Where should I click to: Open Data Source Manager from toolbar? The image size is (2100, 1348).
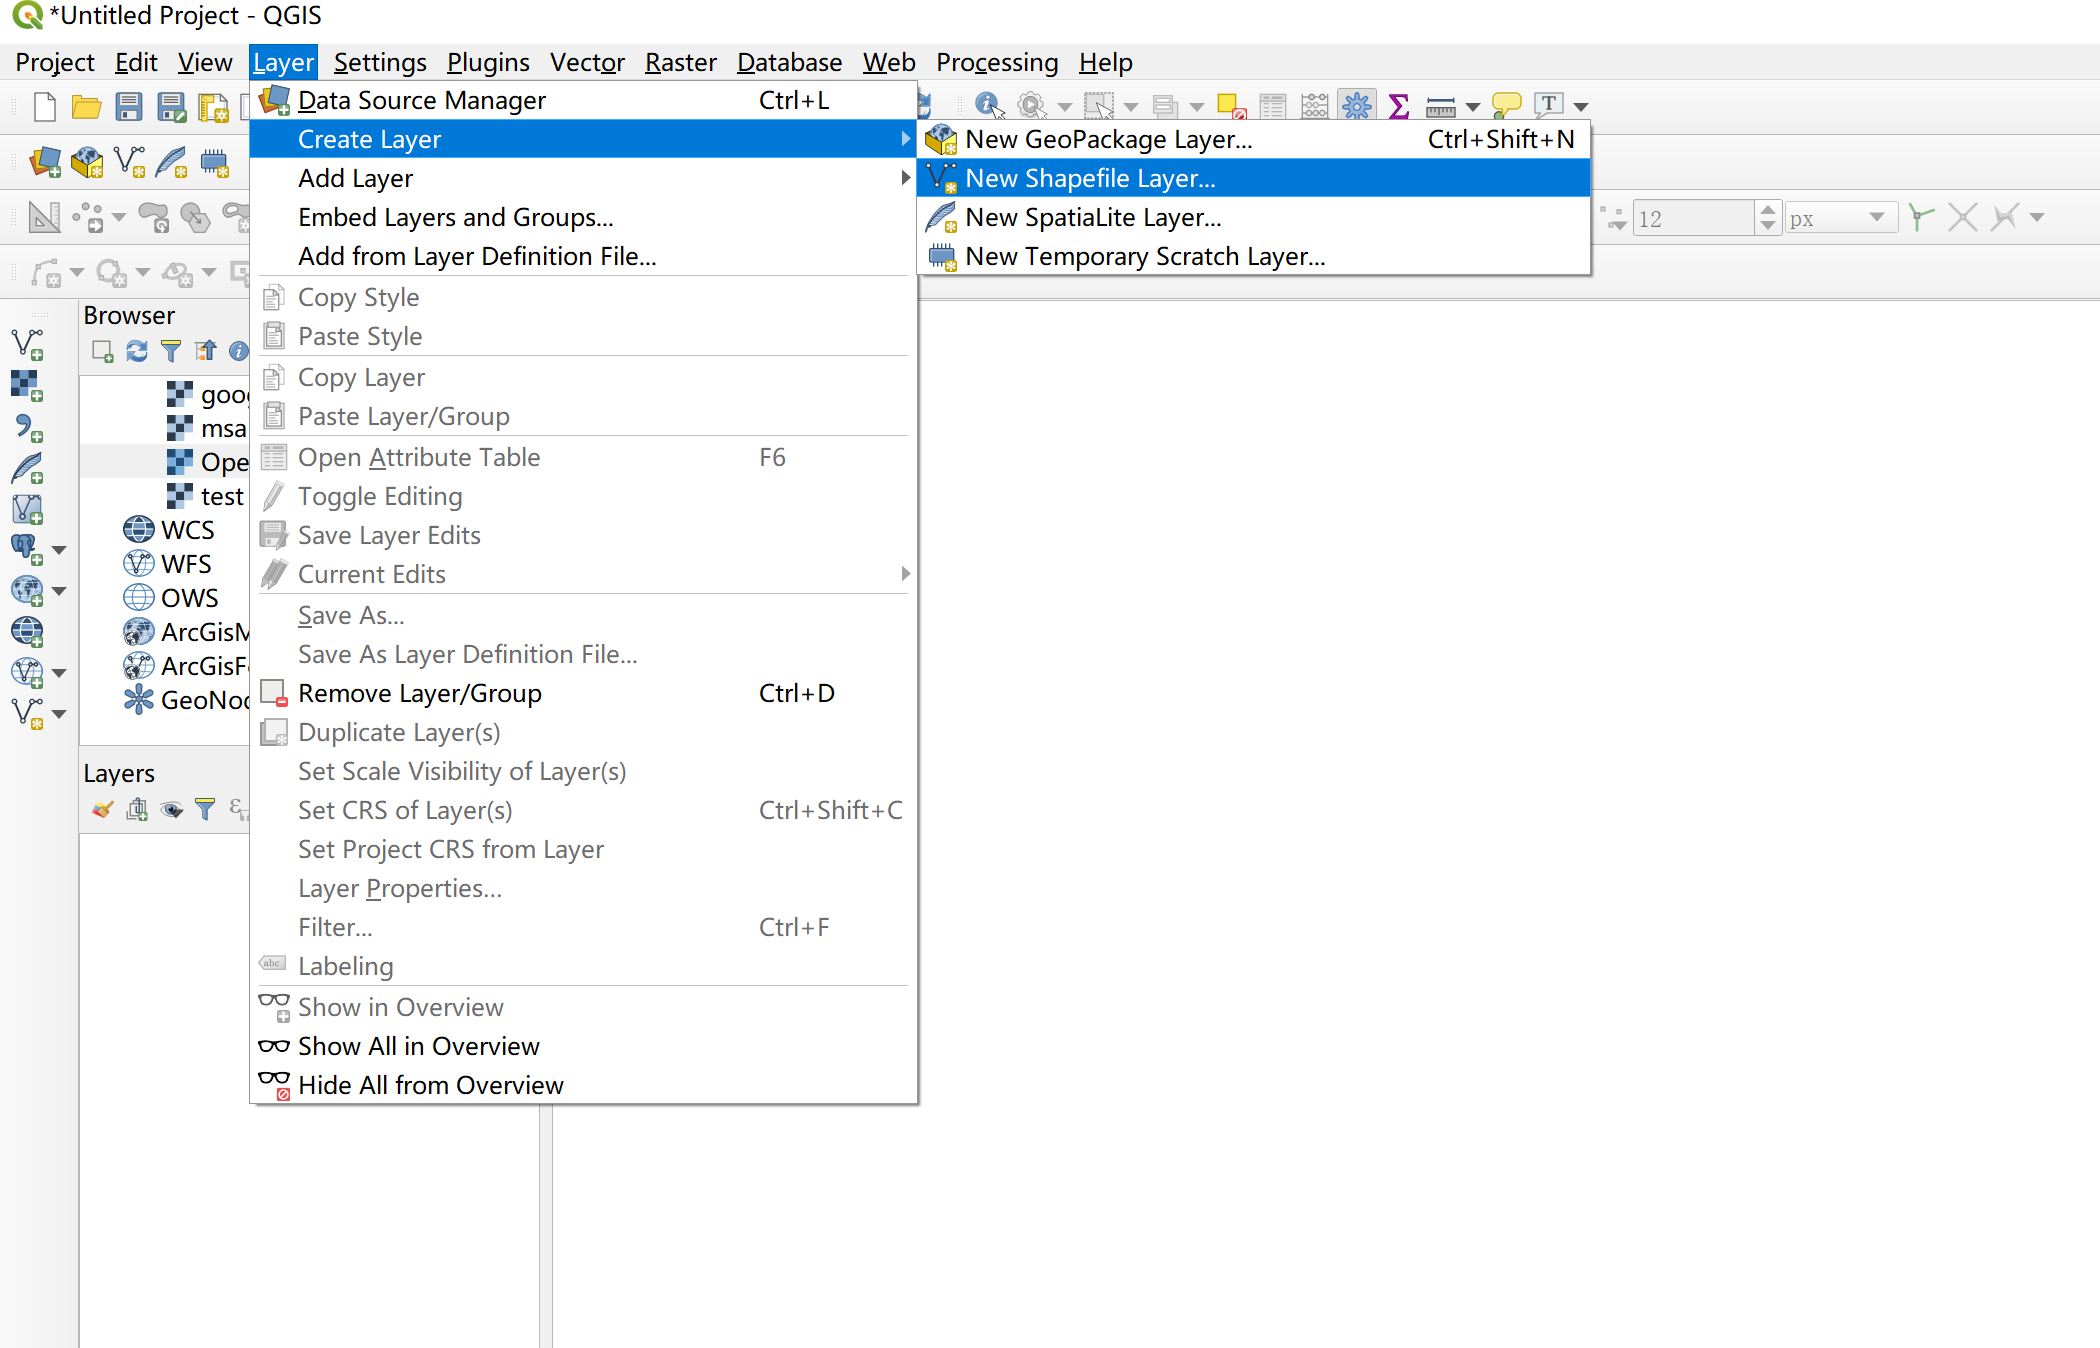[44, 162]
